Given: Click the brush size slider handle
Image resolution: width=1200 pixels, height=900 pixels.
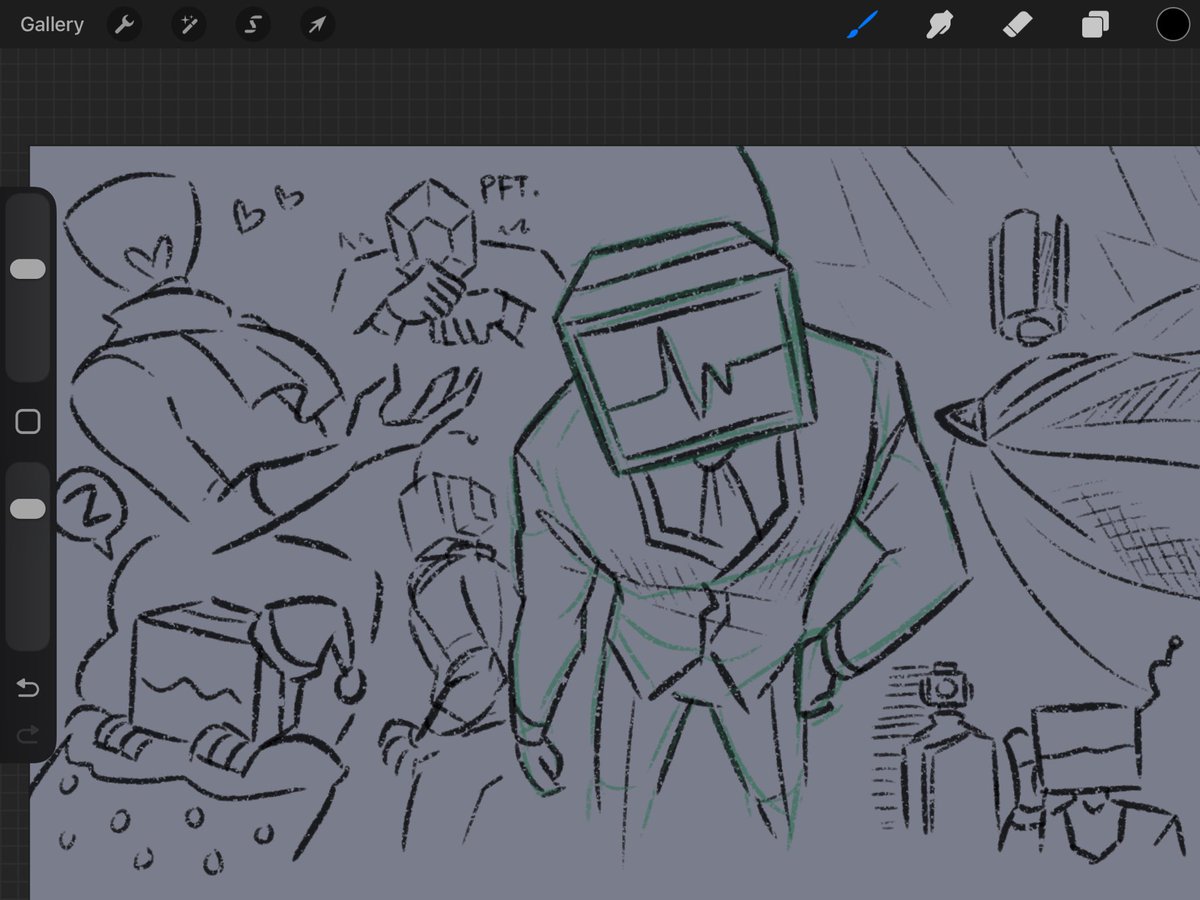Looking at the screenshot, I should coord(28,269).
